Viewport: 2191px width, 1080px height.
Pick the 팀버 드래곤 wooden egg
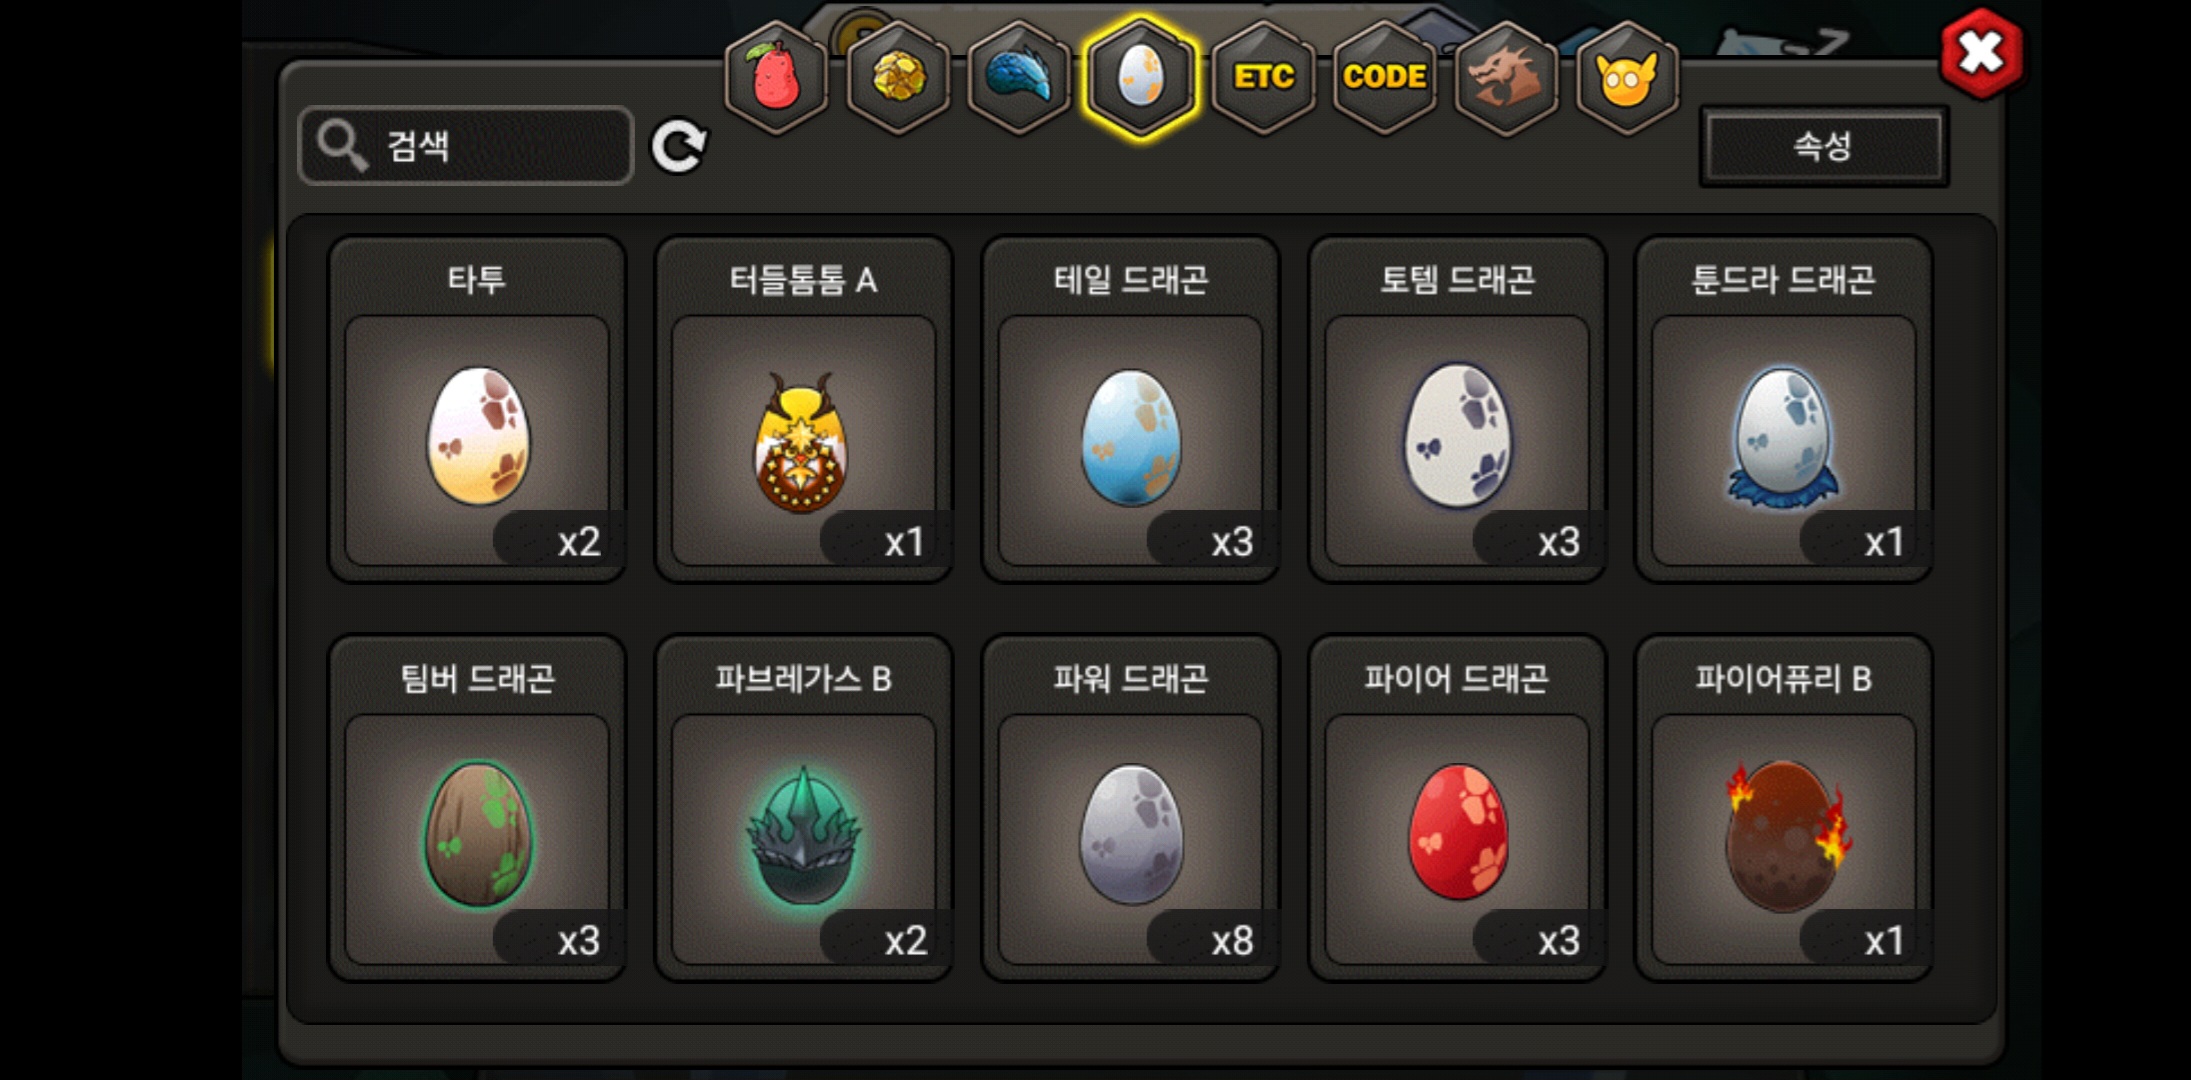(477, 808)
